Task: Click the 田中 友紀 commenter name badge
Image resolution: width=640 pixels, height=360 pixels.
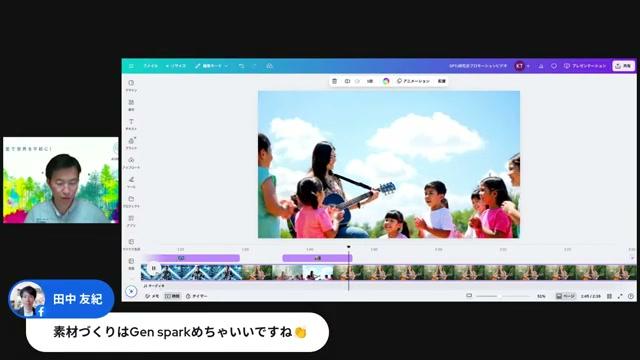Action: tap(78, 299)
